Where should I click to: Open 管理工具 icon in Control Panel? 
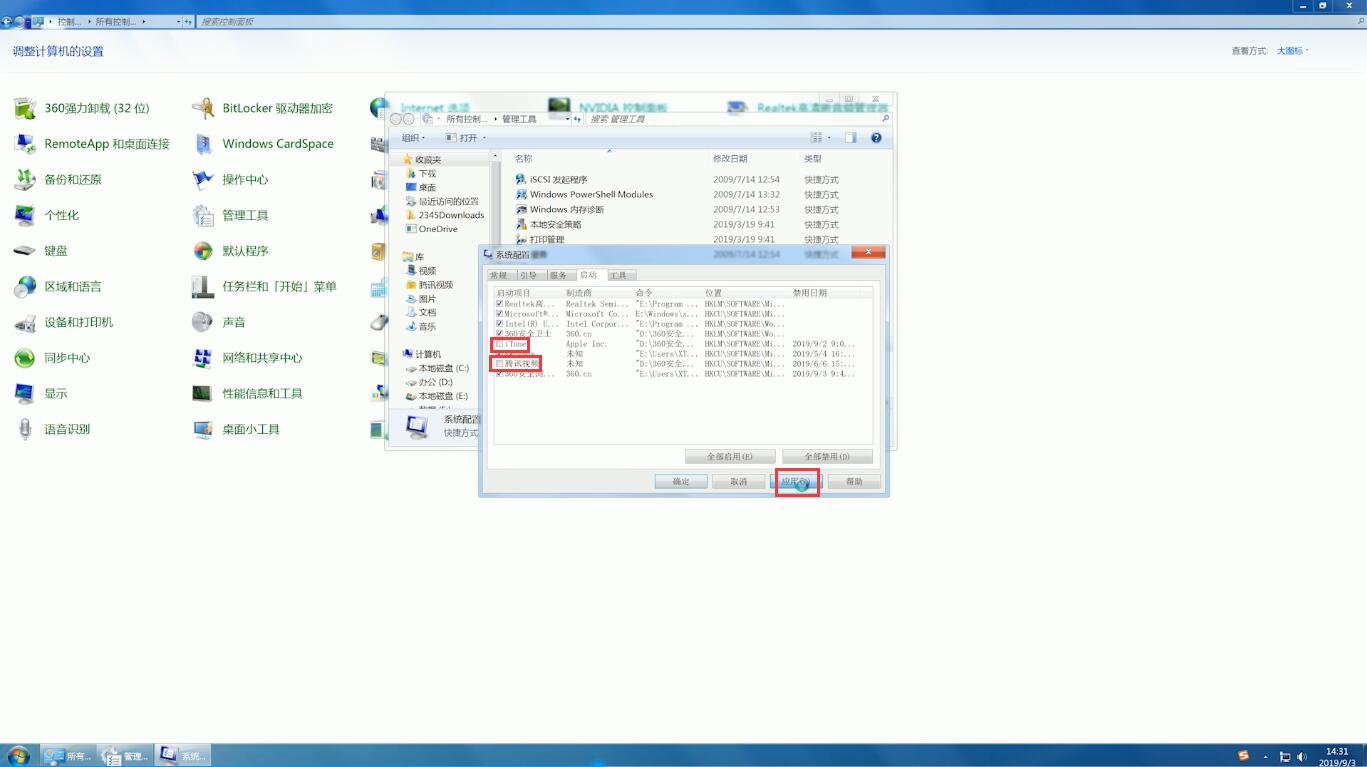pos(203,215)
